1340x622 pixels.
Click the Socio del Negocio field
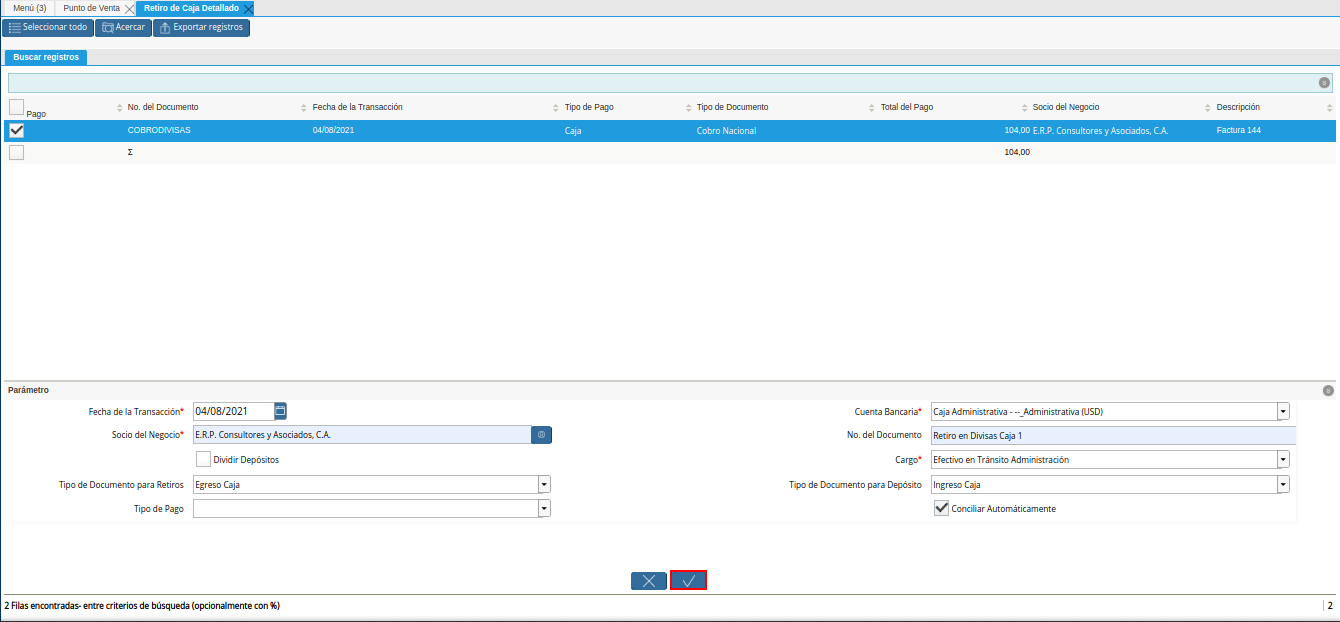pyautogui.click(x=361, y=435)
